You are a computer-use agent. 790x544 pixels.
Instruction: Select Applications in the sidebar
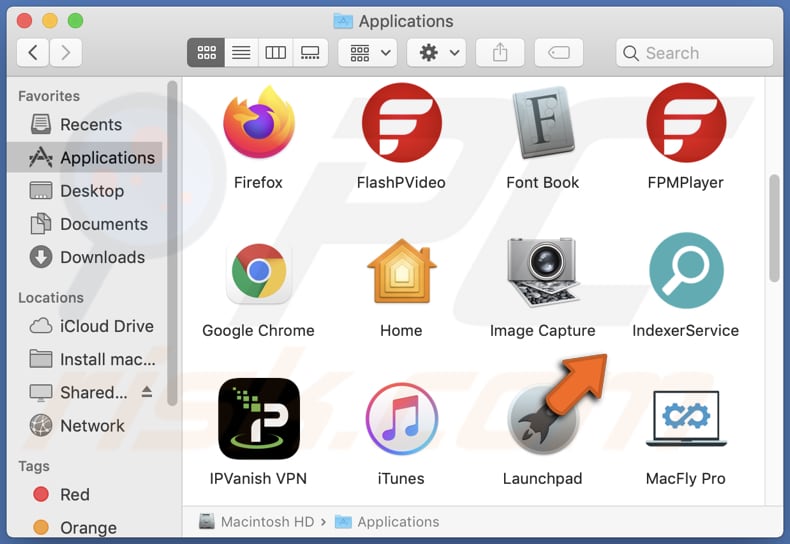(x=85, y=158)
